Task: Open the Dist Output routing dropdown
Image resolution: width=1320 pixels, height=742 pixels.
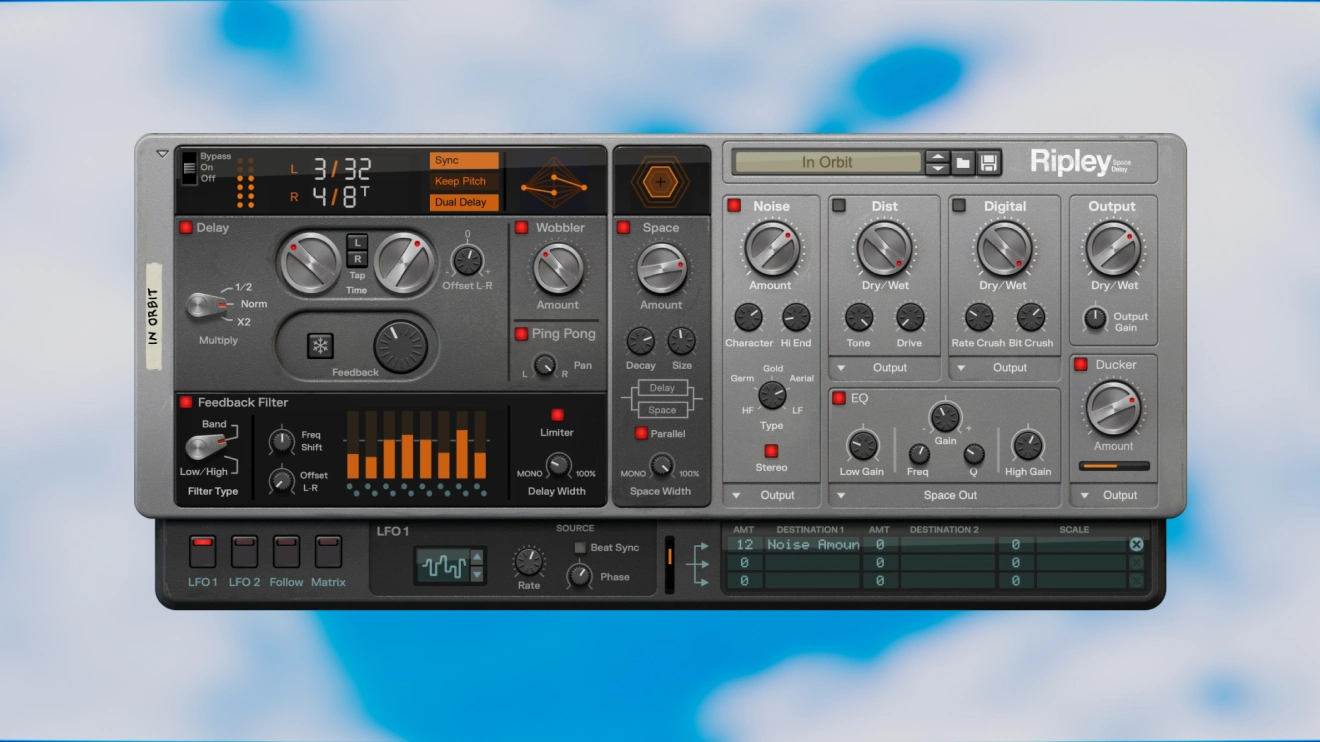Action: [884, 368]
